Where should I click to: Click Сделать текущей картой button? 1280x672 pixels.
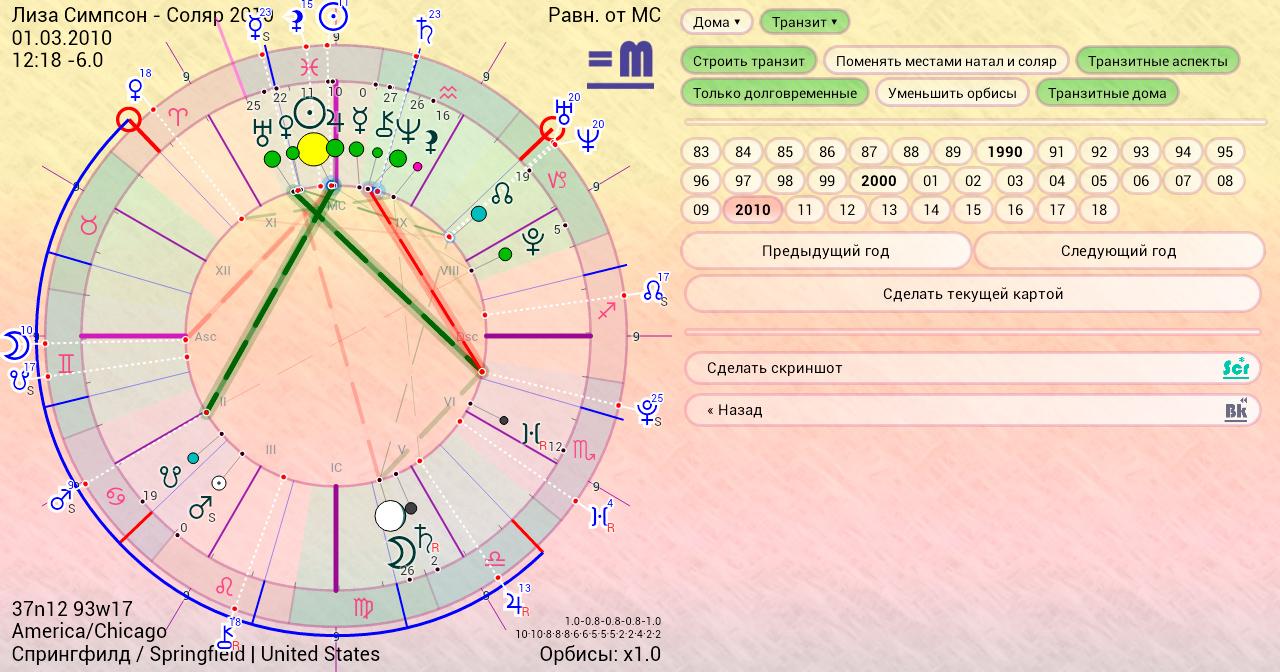(972, 294)
